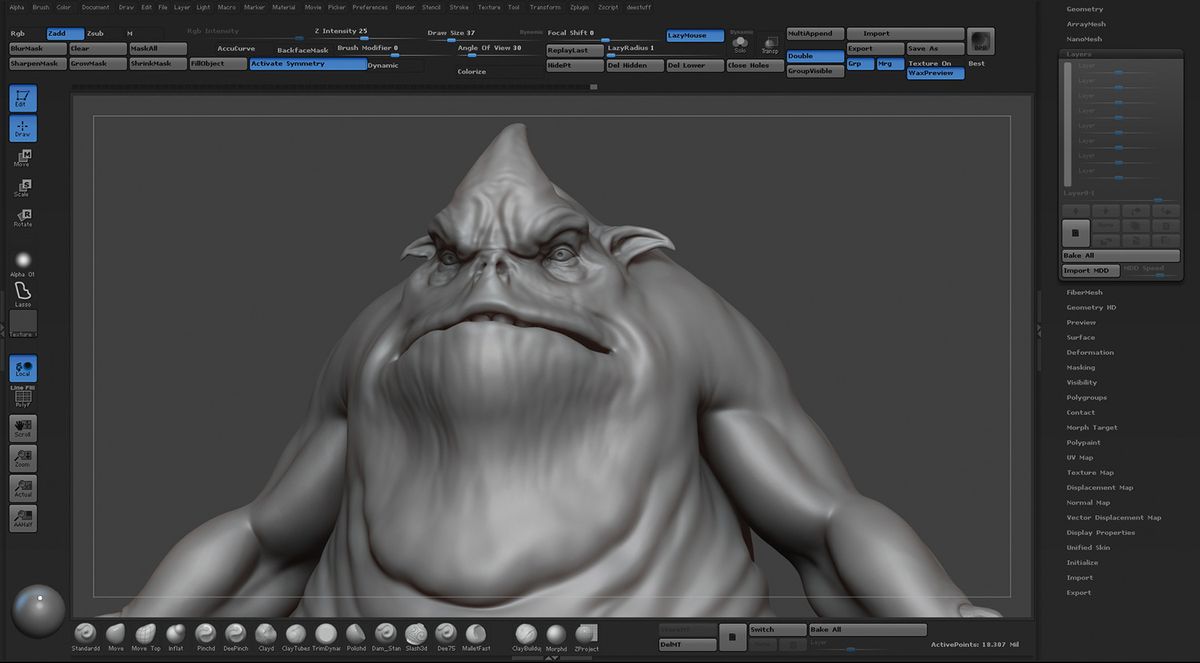Select the Inflat brush
The image size is (1200, 663).
pos(175,634)
